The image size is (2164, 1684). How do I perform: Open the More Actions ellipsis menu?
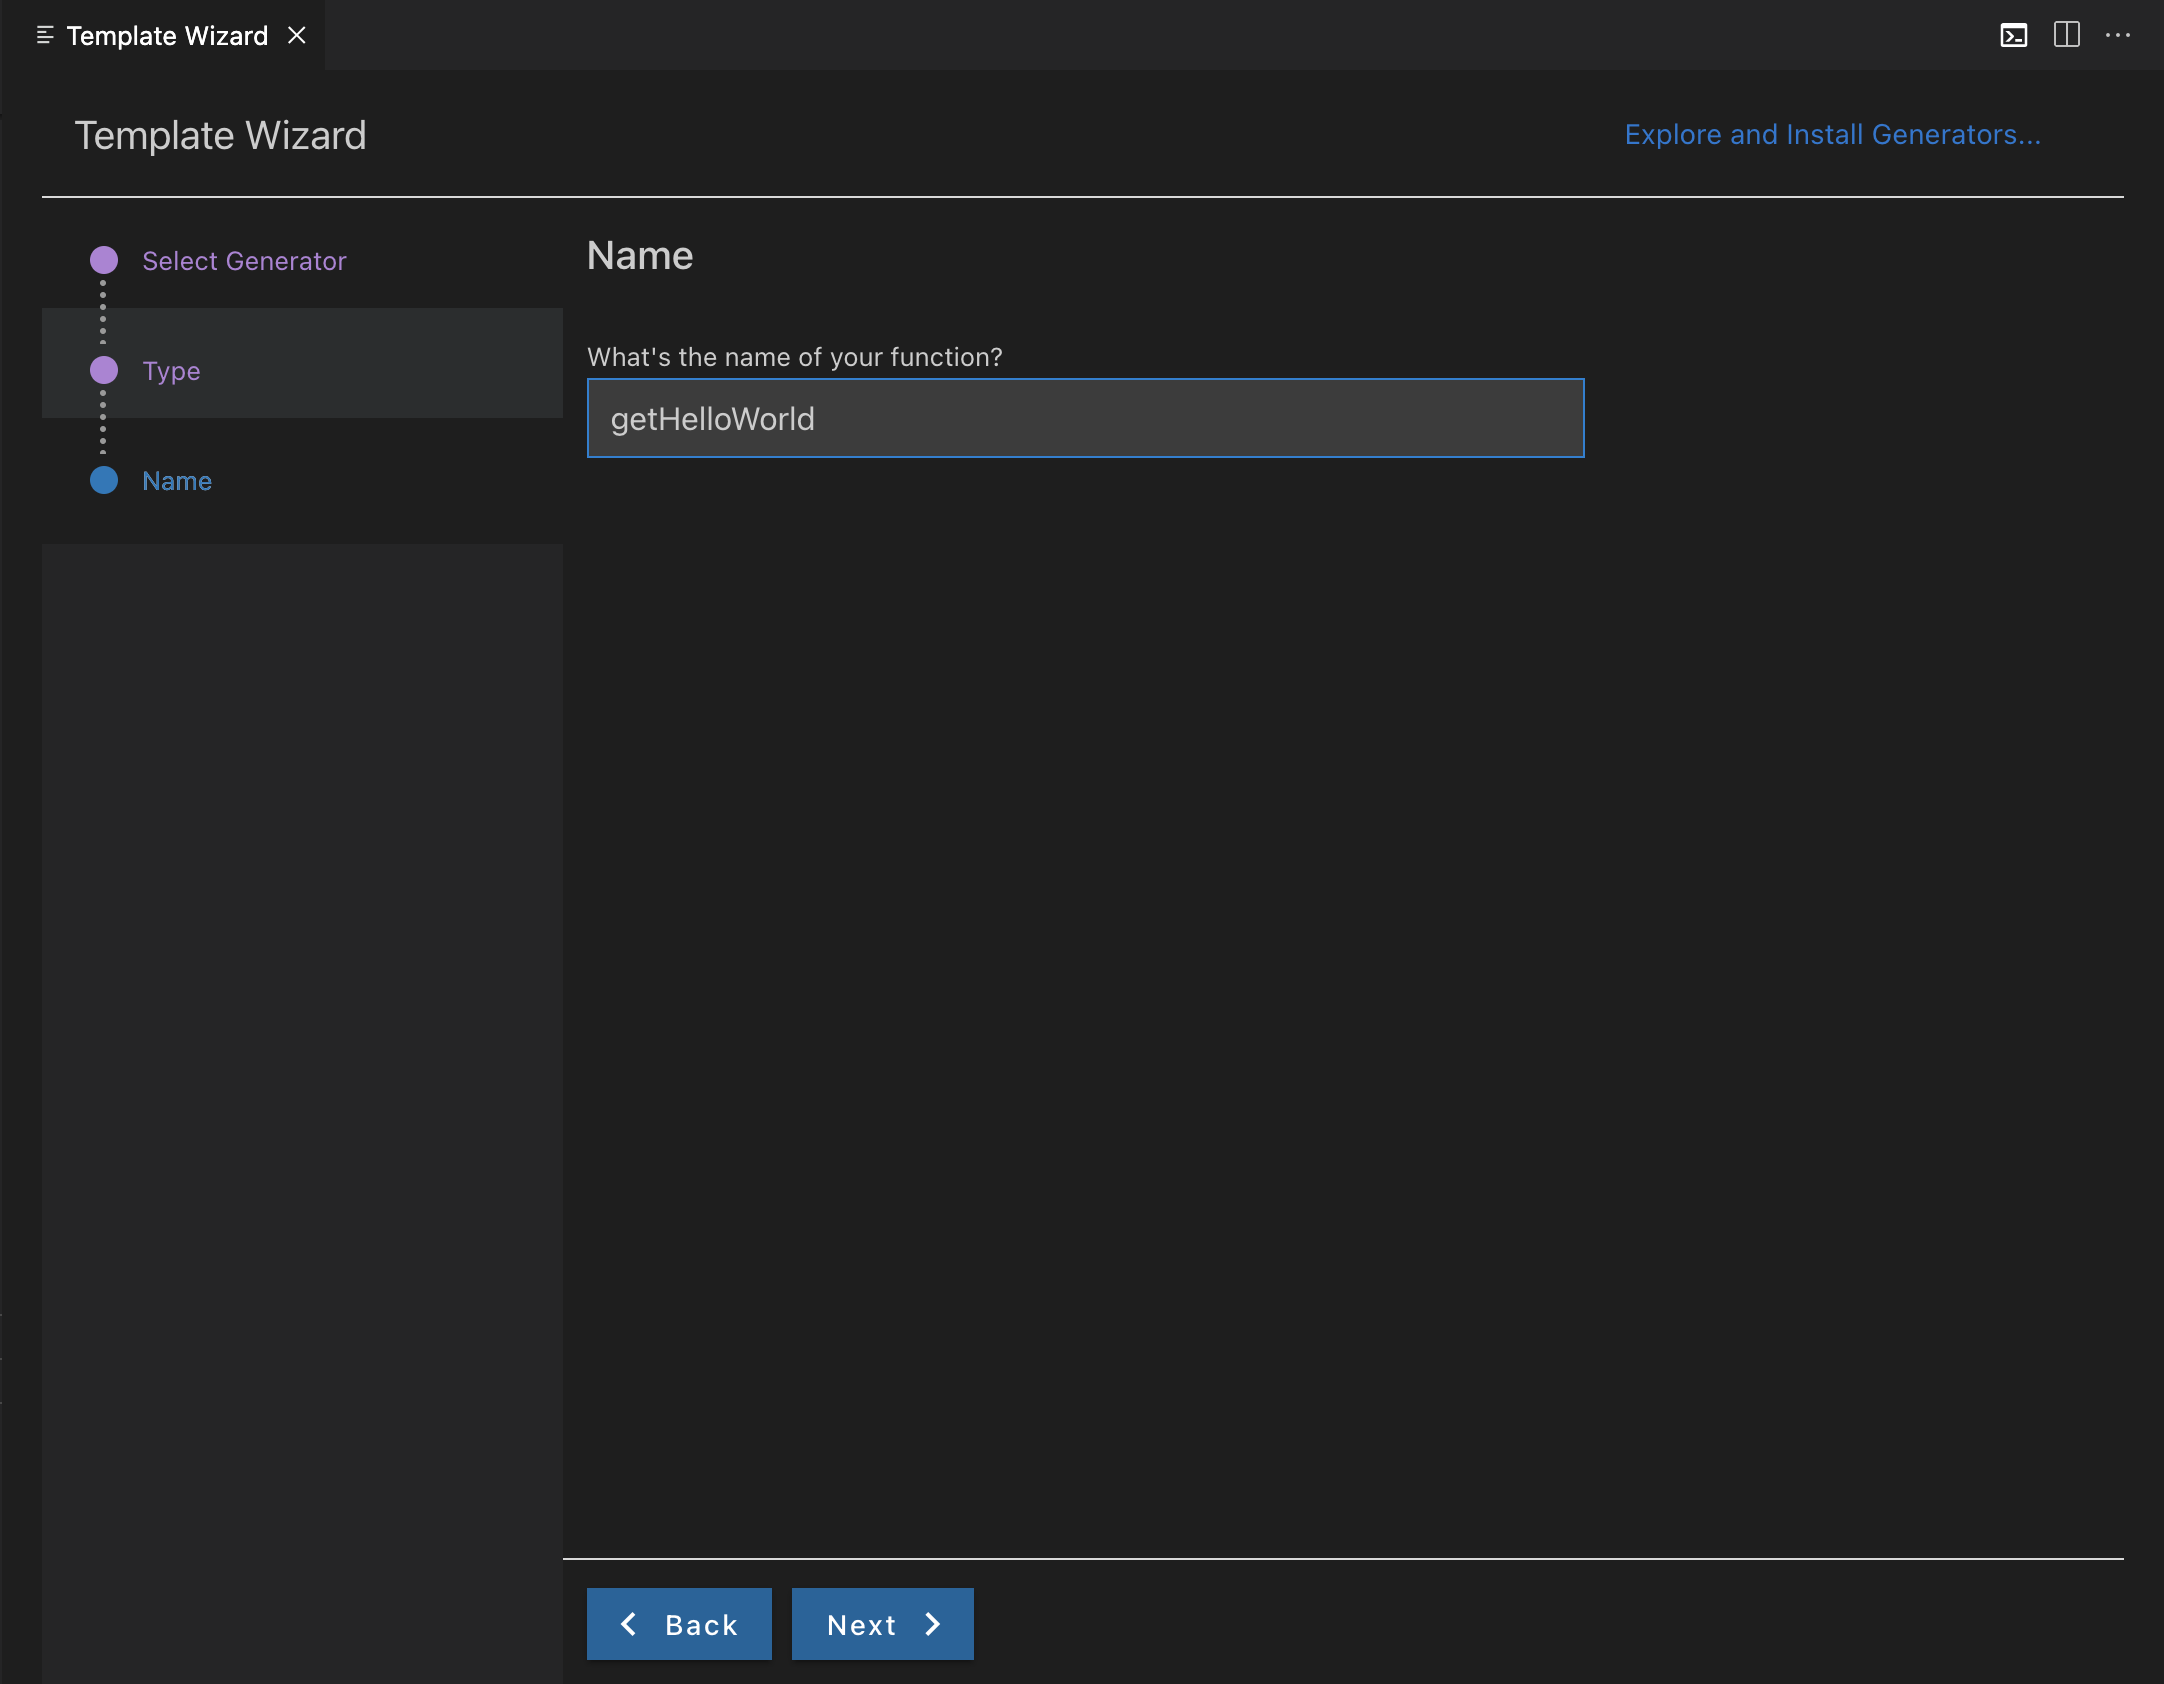(x=2117, y=35)
